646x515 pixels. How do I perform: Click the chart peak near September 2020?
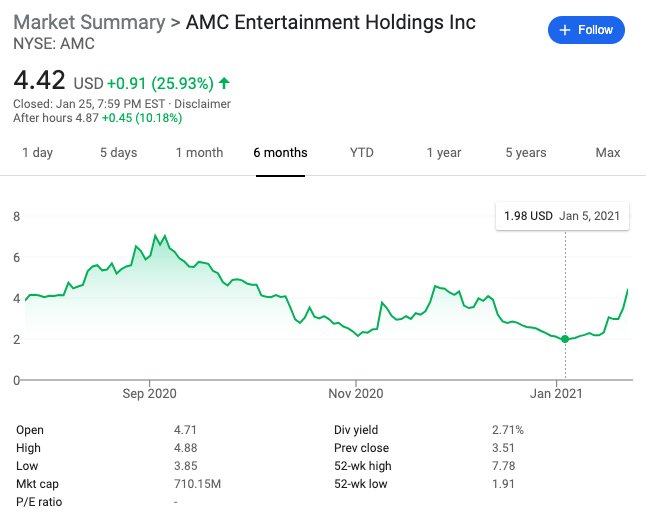click(x=154, y=235)
